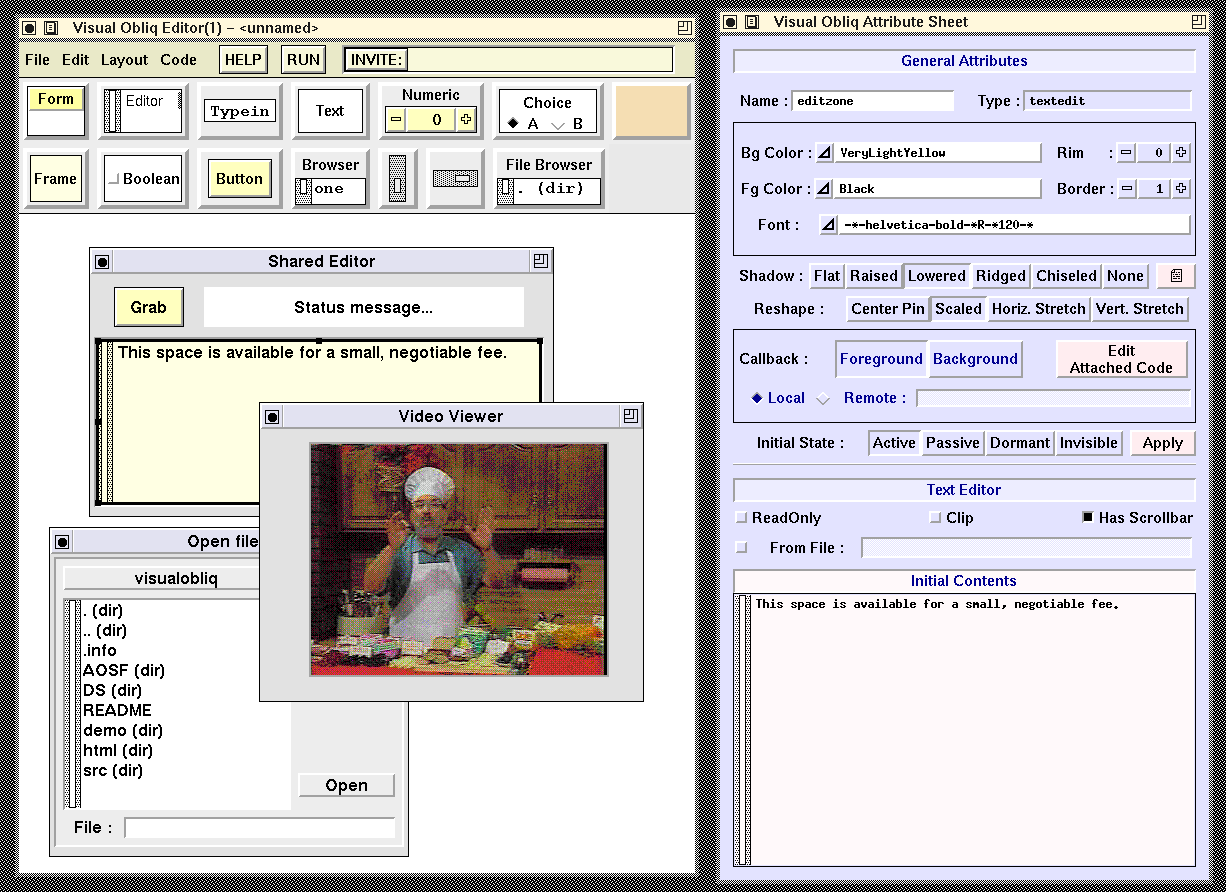Select the vertical scrollbar widget in the palette
Image resolution: width=1226 pixels, height=892 pixels.
pos(398,179)
